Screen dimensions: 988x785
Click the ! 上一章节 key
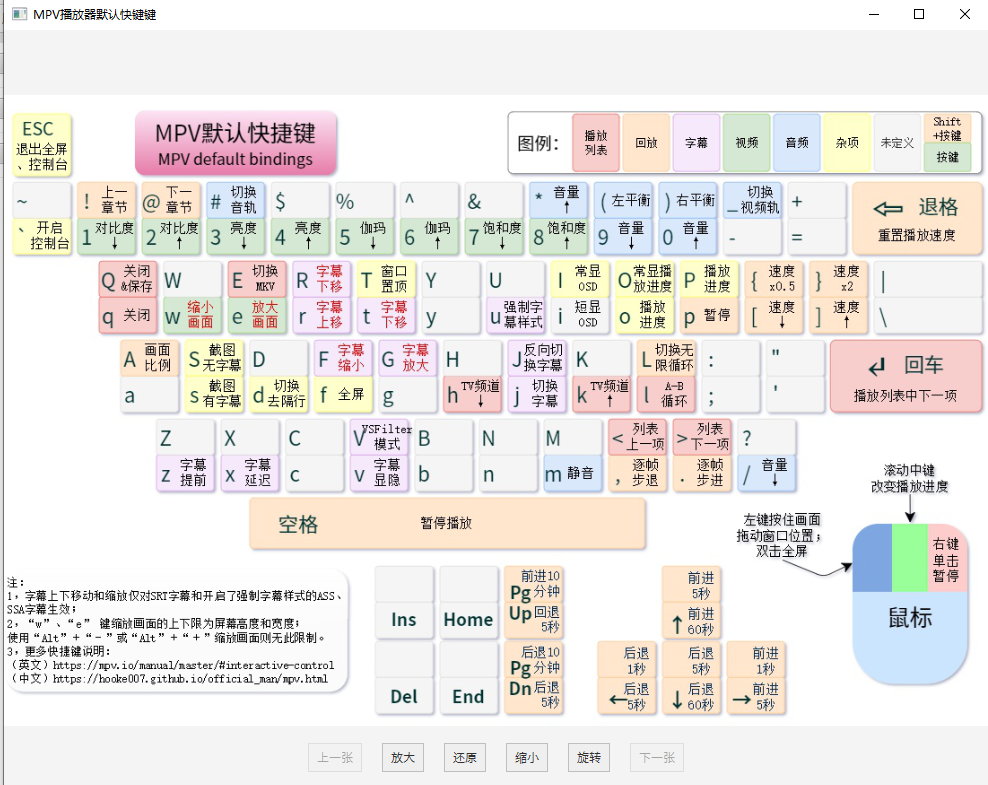pos(106,200)
